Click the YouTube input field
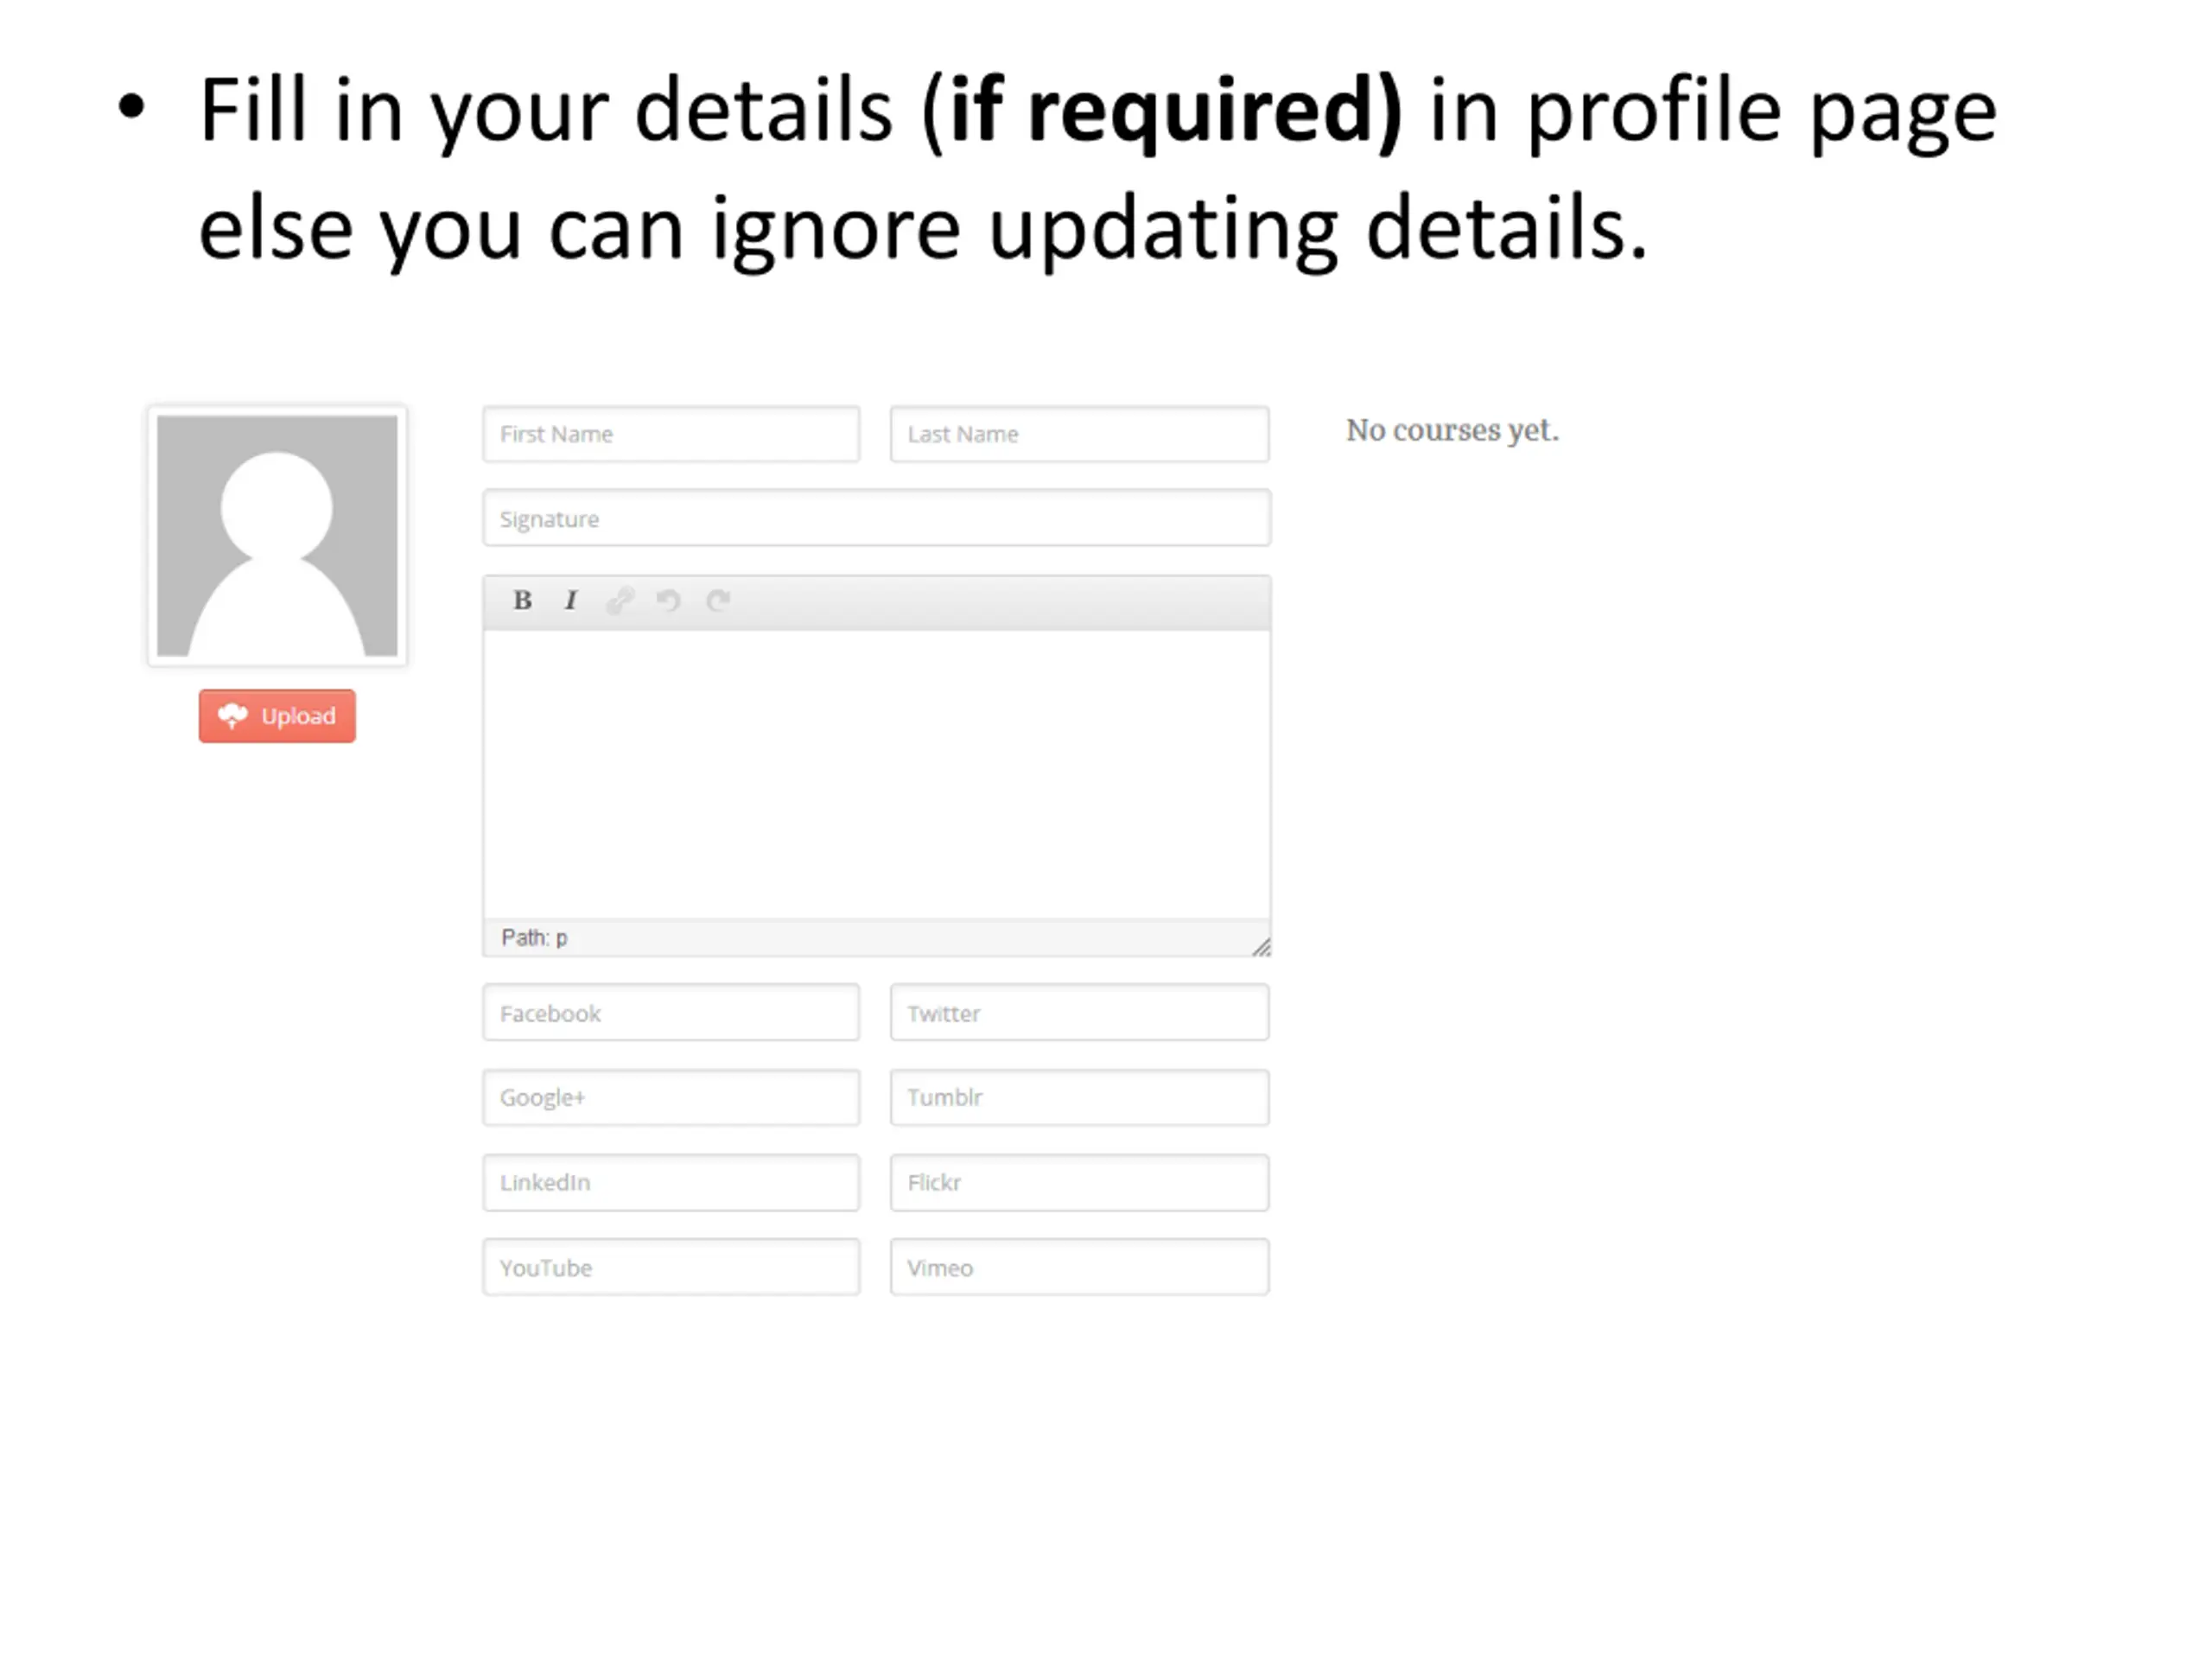The image size is (2212, 1659). point(671,1267)
